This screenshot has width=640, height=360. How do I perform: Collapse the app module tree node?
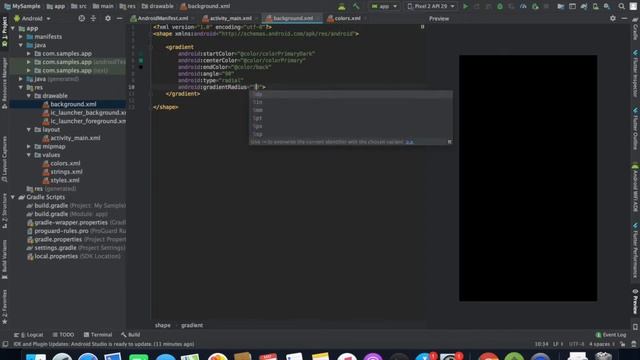(x=13, y=28)
